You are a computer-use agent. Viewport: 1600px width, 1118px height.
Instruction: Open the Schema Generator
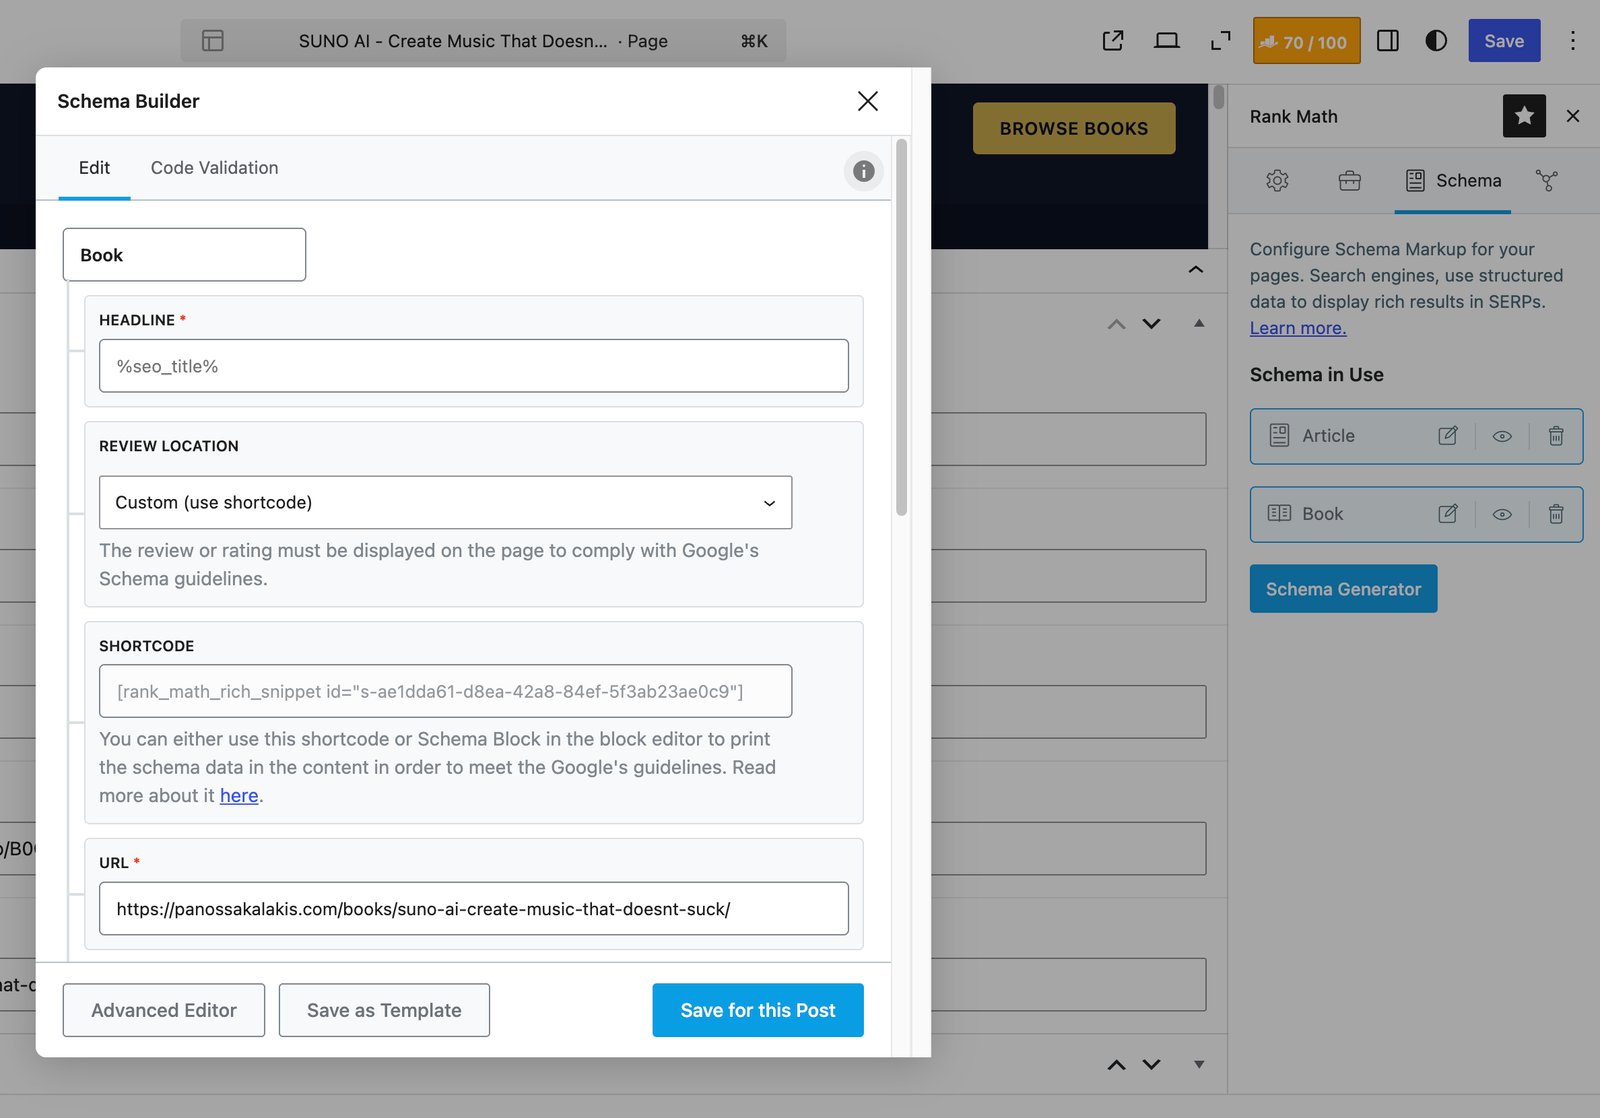1343,589
